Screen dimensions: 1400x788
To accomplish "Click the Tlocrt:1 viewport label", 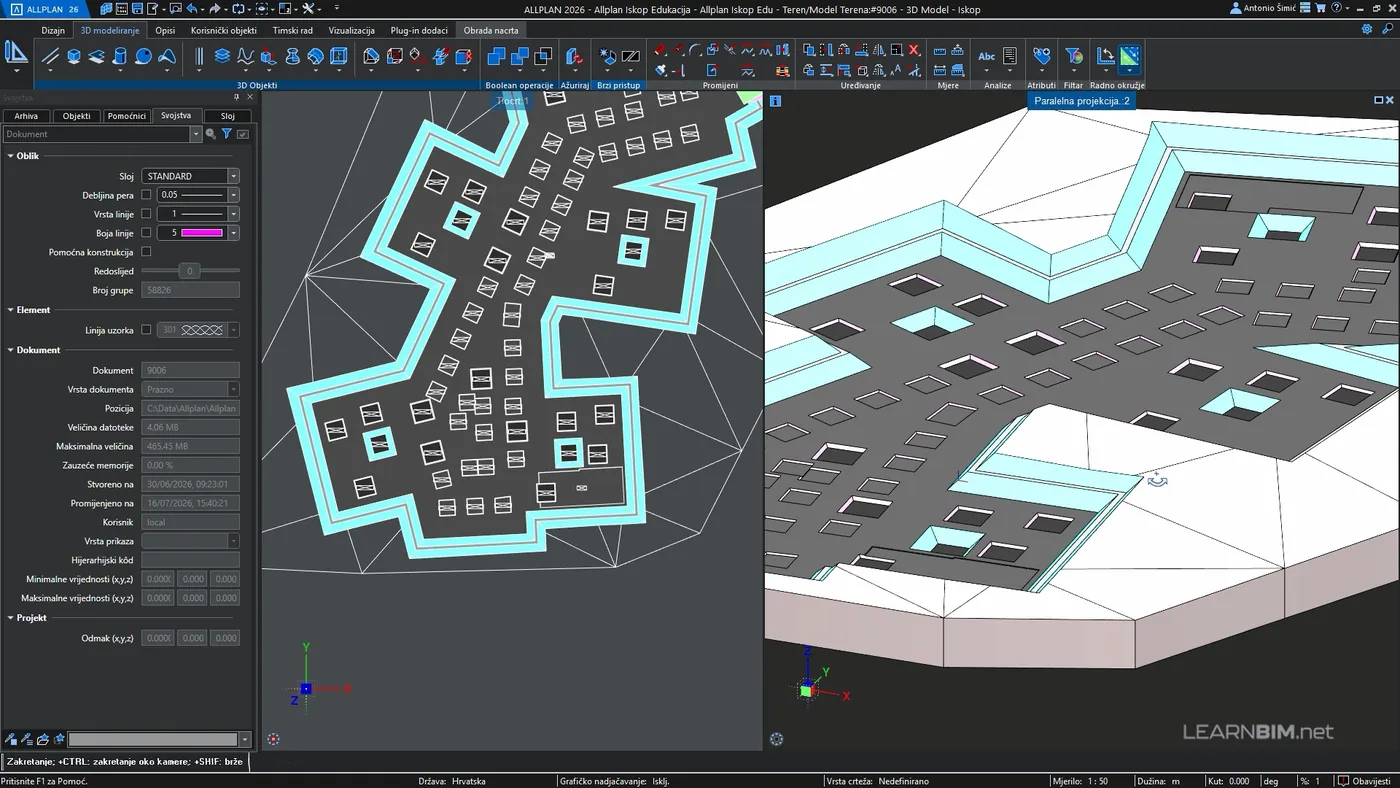I will pyautogui.click(x=513, y=101).
